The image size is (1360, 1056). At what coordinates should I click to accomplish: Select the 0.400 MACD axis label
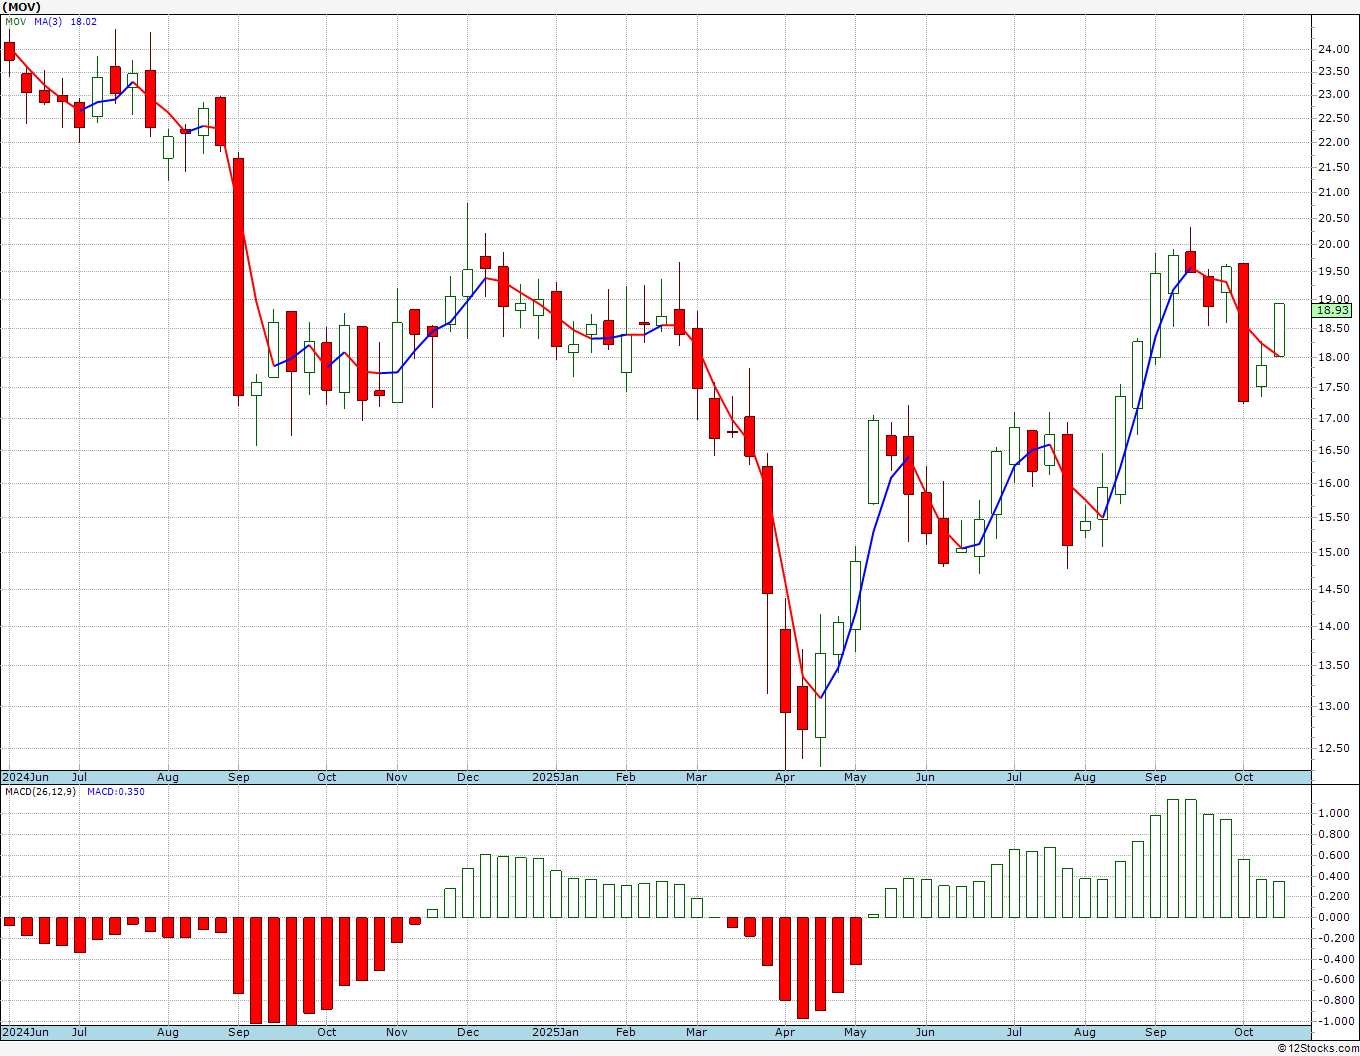click(x=1334, y=877)
